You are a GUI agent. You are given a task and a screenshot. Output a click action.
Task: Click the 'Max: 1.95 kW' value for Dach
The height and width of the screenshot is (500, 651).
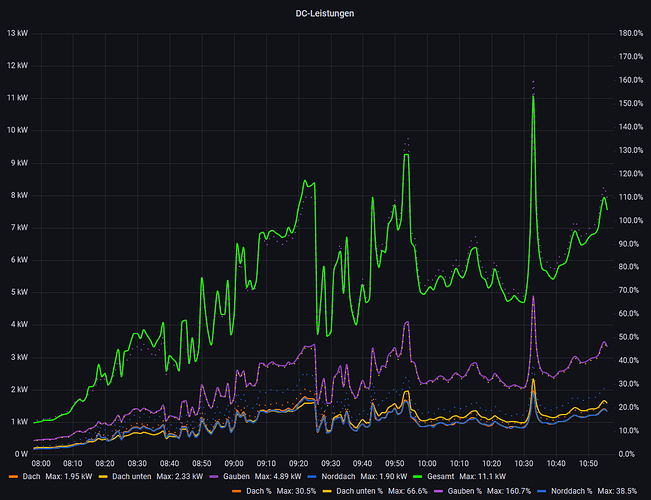(x=69, y=476)
